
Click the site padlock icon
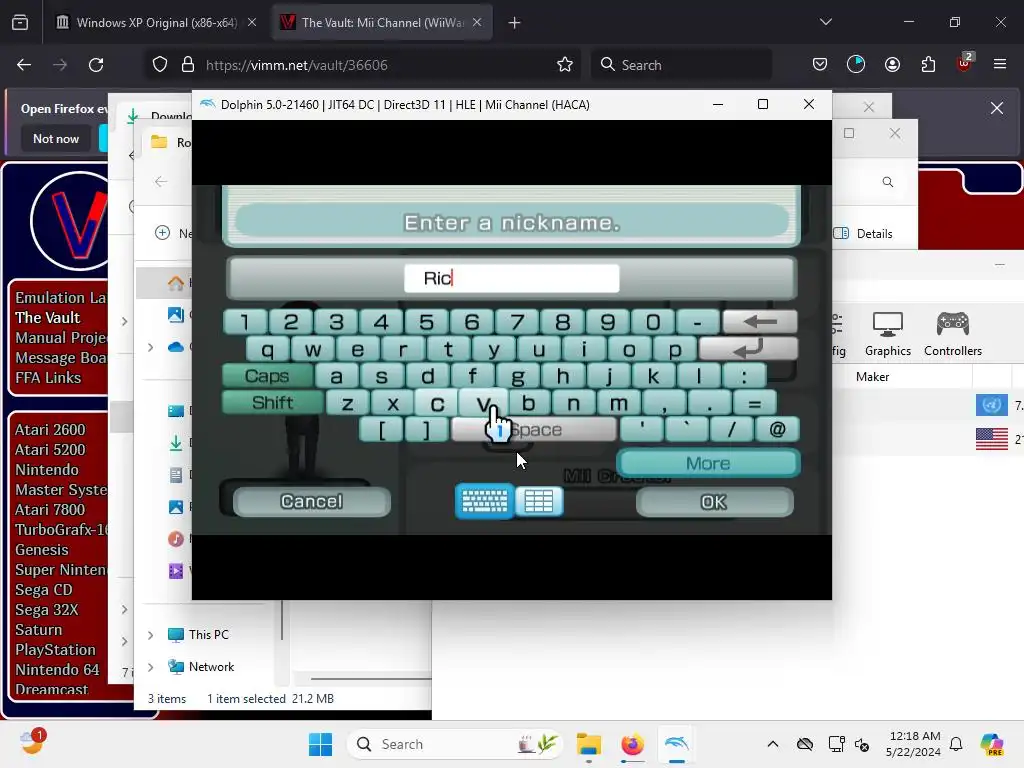pos(188,65)
